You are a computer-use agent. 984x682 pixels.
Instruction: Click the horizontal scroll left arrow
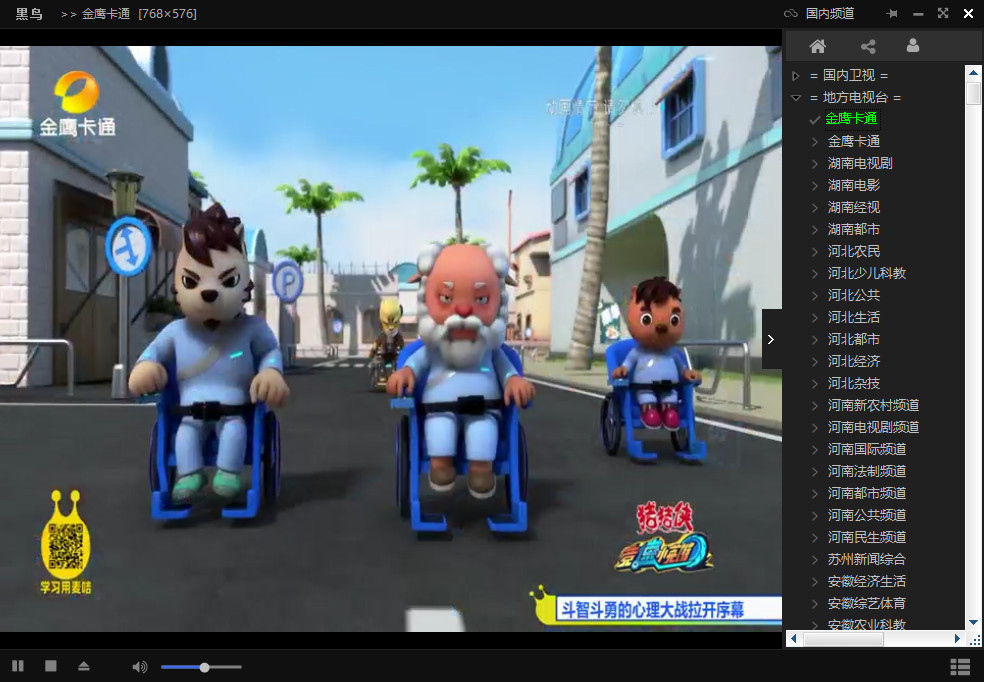pos(793,639)
